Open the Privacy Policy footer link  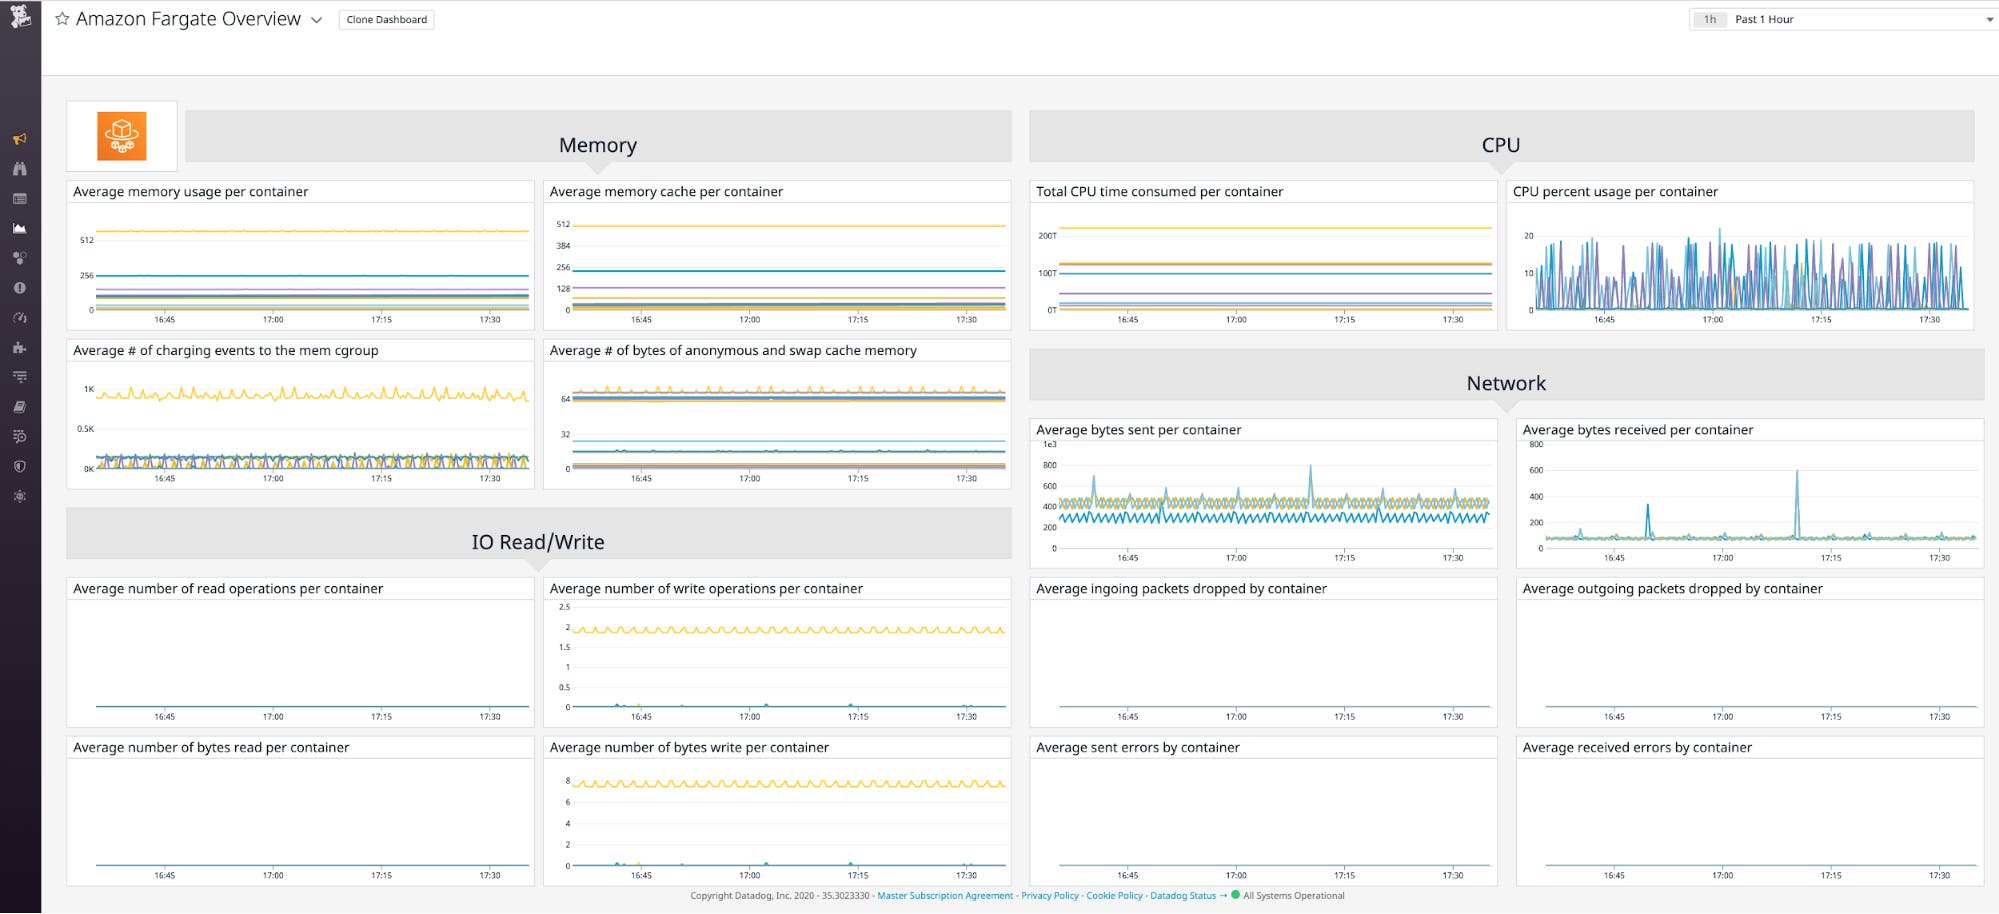click(1049, 896)
